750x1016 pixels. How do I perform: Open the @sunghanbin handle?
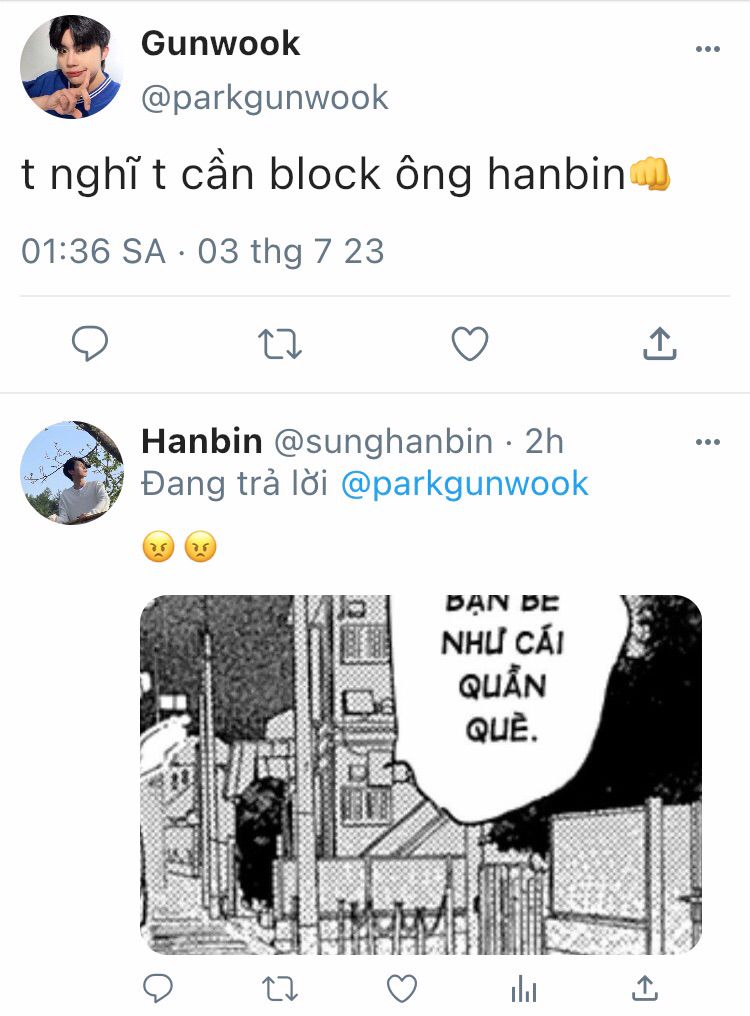(x=383, y=443)
